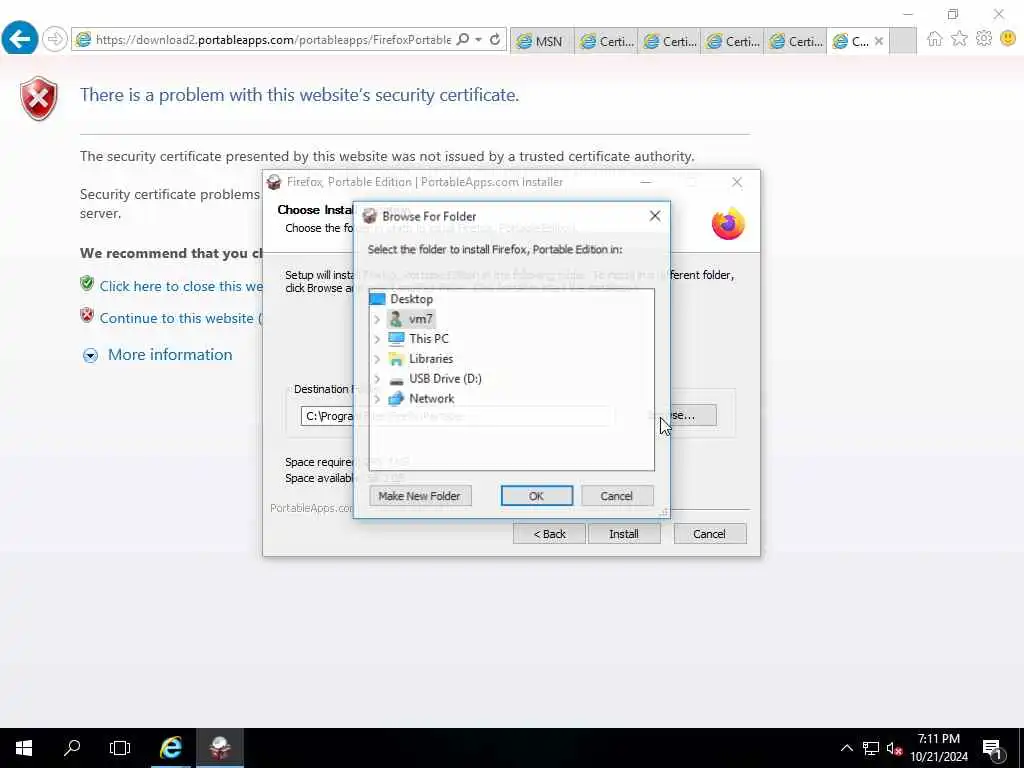Click the IE forward arrow button
Viewport: 1024px width, 768px height.
point(55,39)
